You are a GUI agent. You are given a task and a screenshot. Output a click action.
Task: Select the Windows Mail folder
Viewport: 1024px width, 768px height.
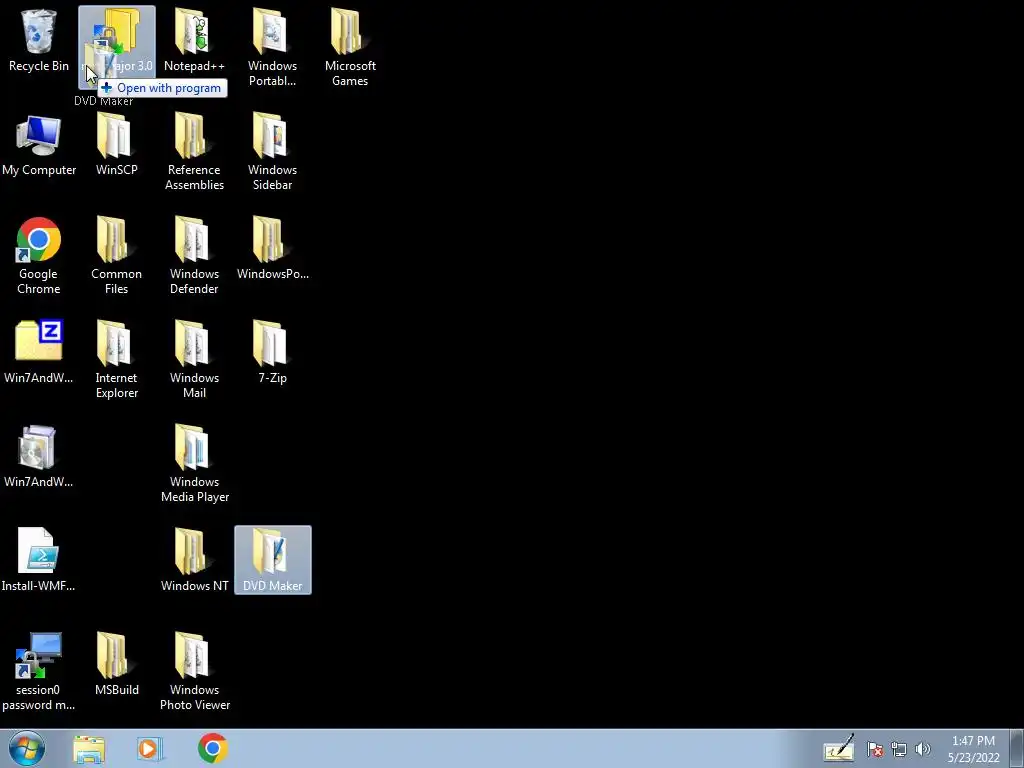click(194, 359)
